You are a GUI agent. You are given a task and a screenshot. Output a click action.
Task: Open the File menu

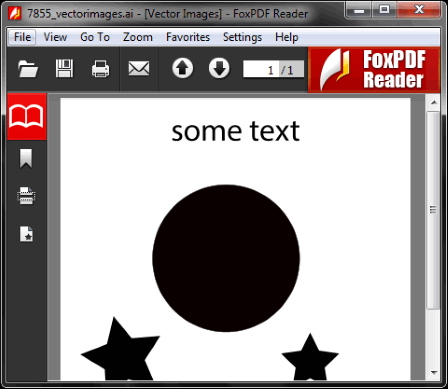click(x=22, y=37)
